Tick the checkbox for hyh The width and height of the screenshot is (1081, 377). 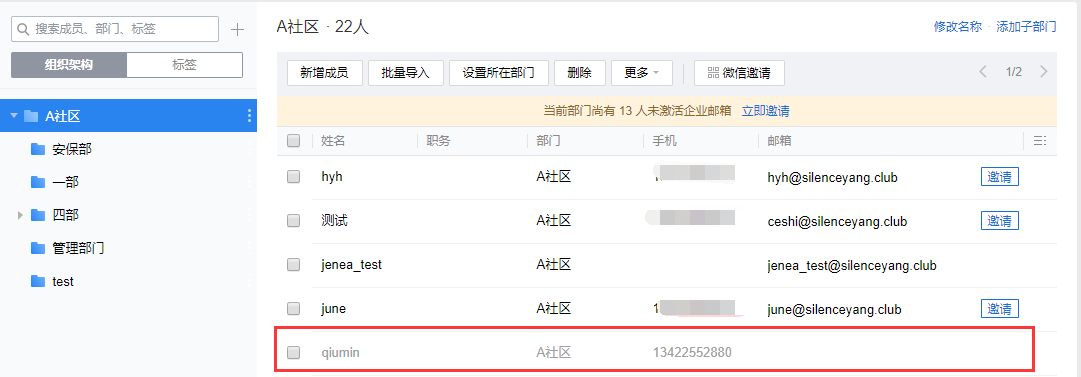(x=294, y=177)
